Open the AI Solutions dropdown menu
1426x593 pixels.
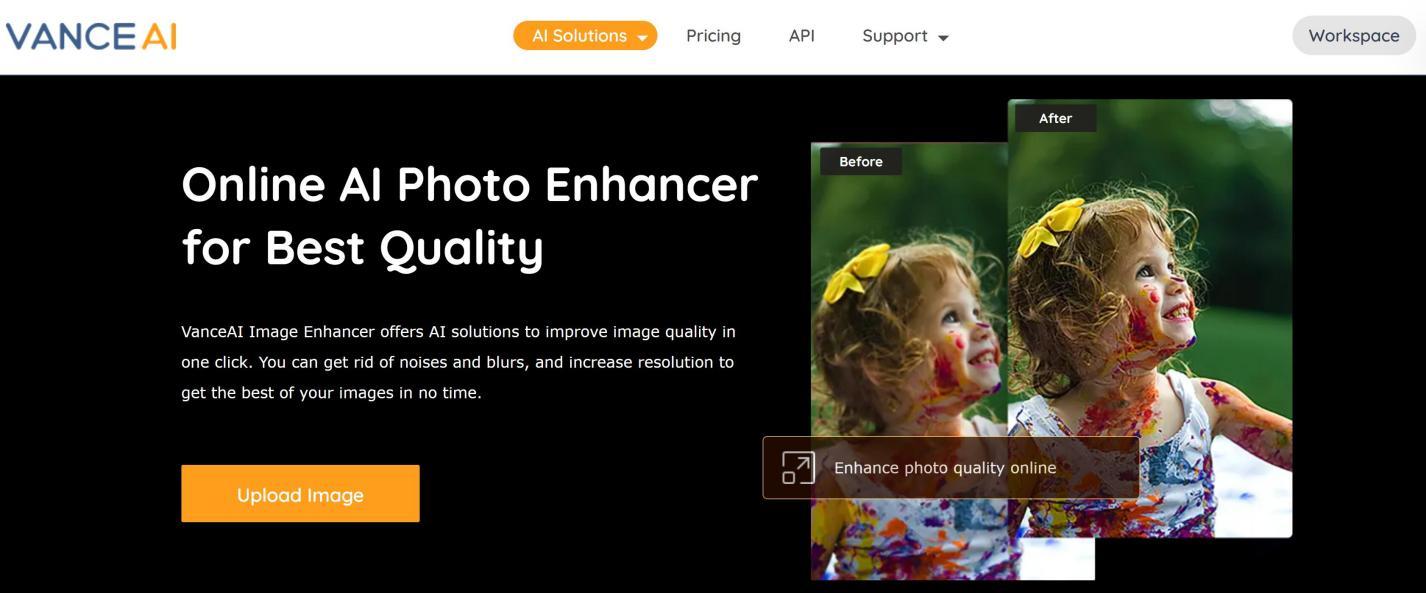[x=585, y=35]
